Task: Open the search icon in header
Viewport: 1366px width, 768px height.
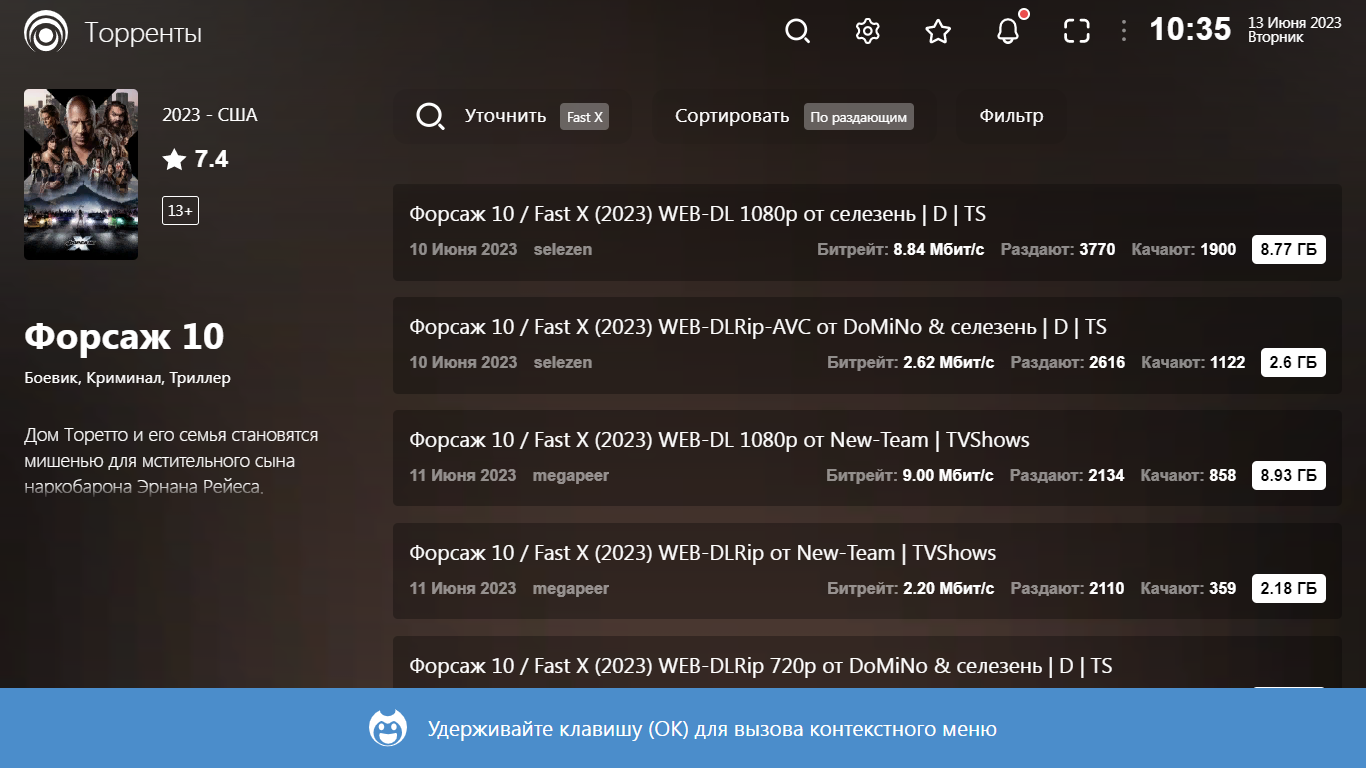Action: [797, 32]
